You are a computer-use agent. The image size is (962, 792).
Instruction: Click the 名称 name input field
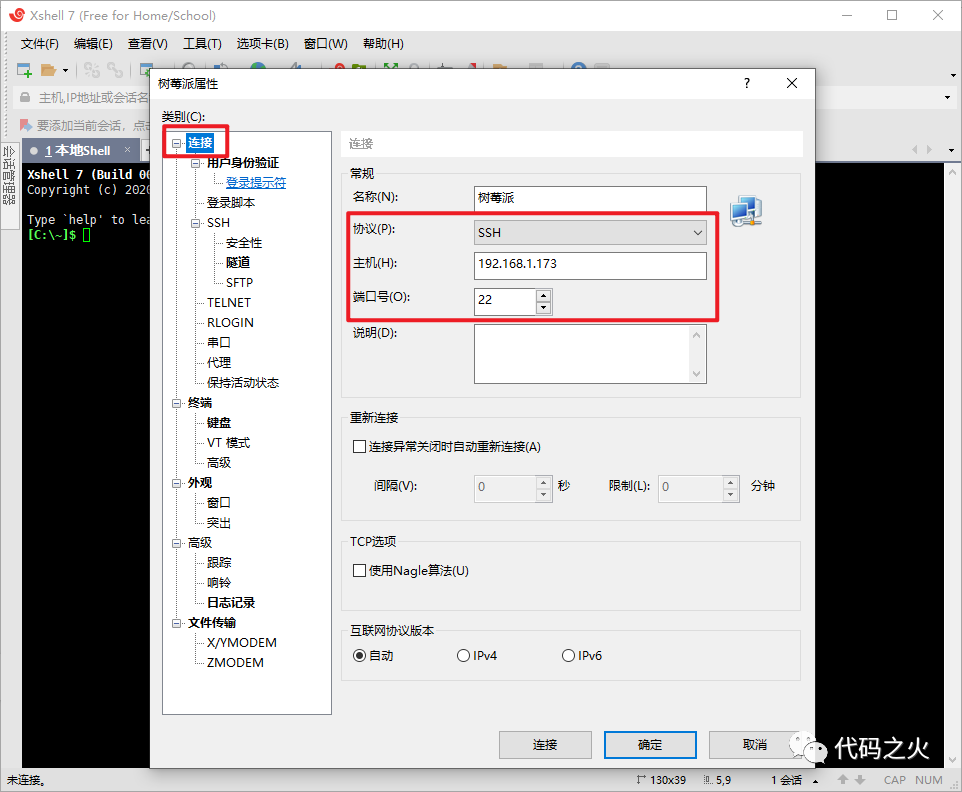click(590, 198)
